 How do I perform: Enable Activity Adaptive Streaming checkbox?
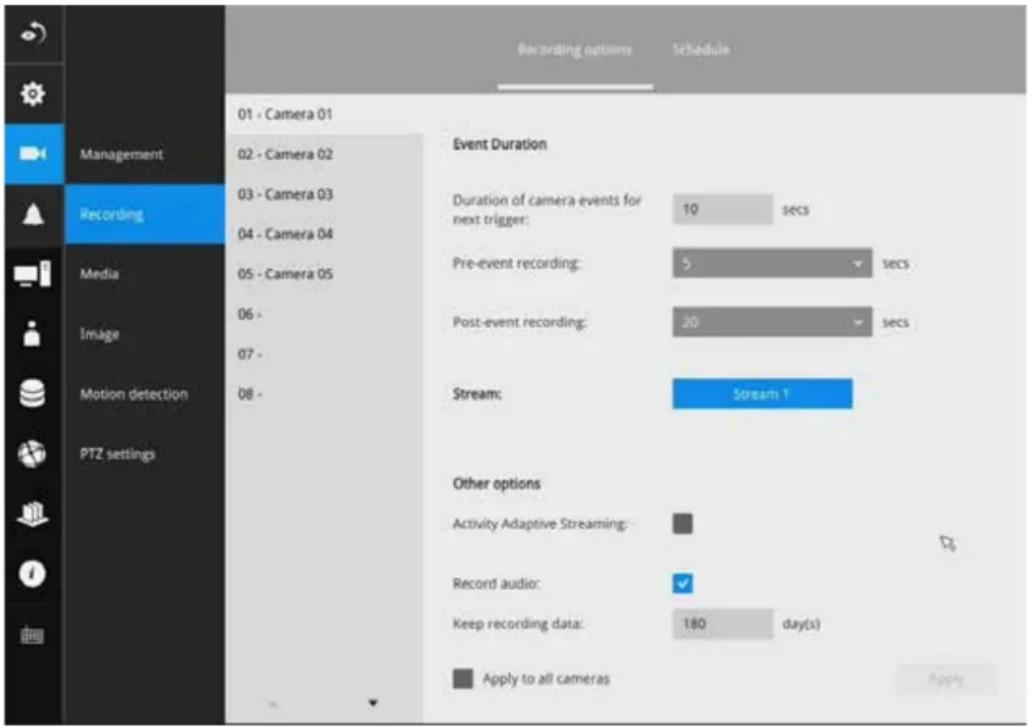(683, 523)
